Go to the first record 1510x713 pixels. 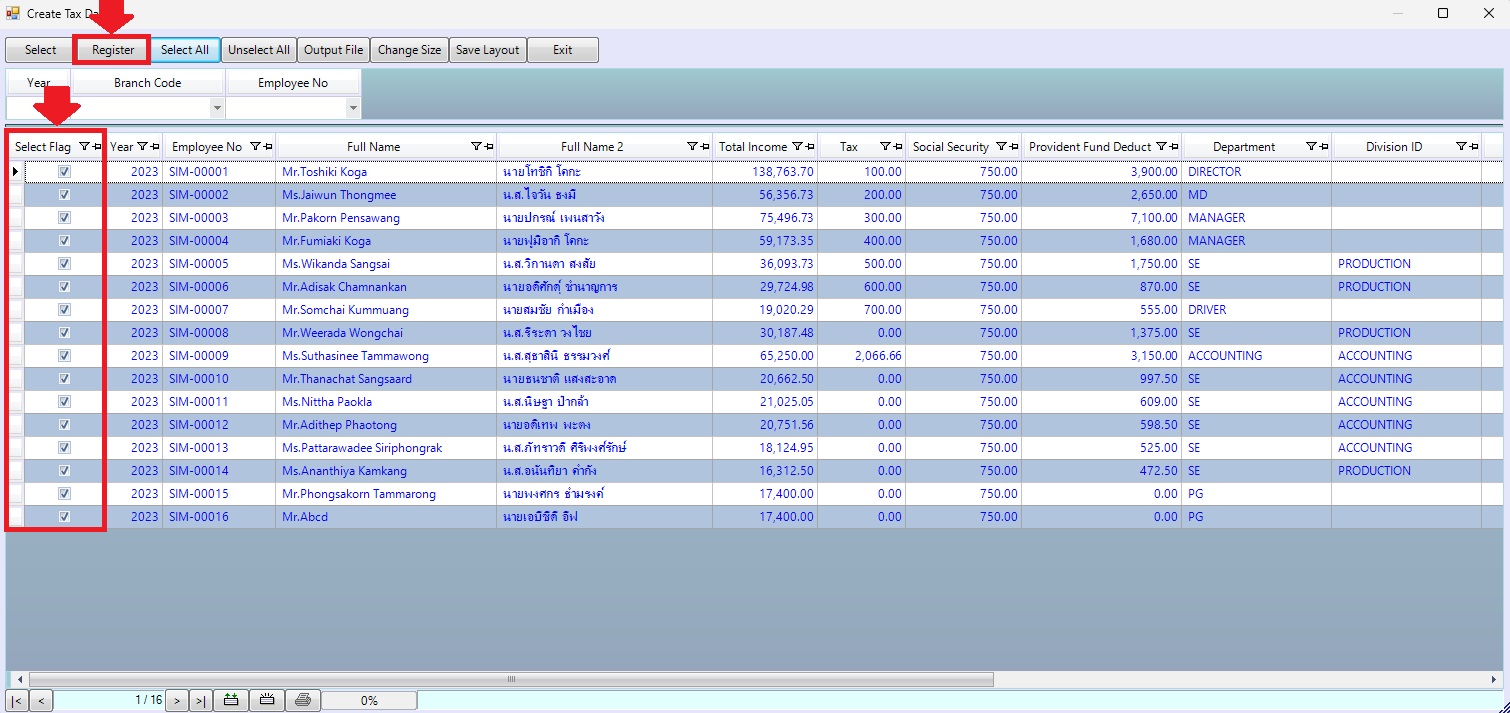pyautogui.click(x=17, y=701)
